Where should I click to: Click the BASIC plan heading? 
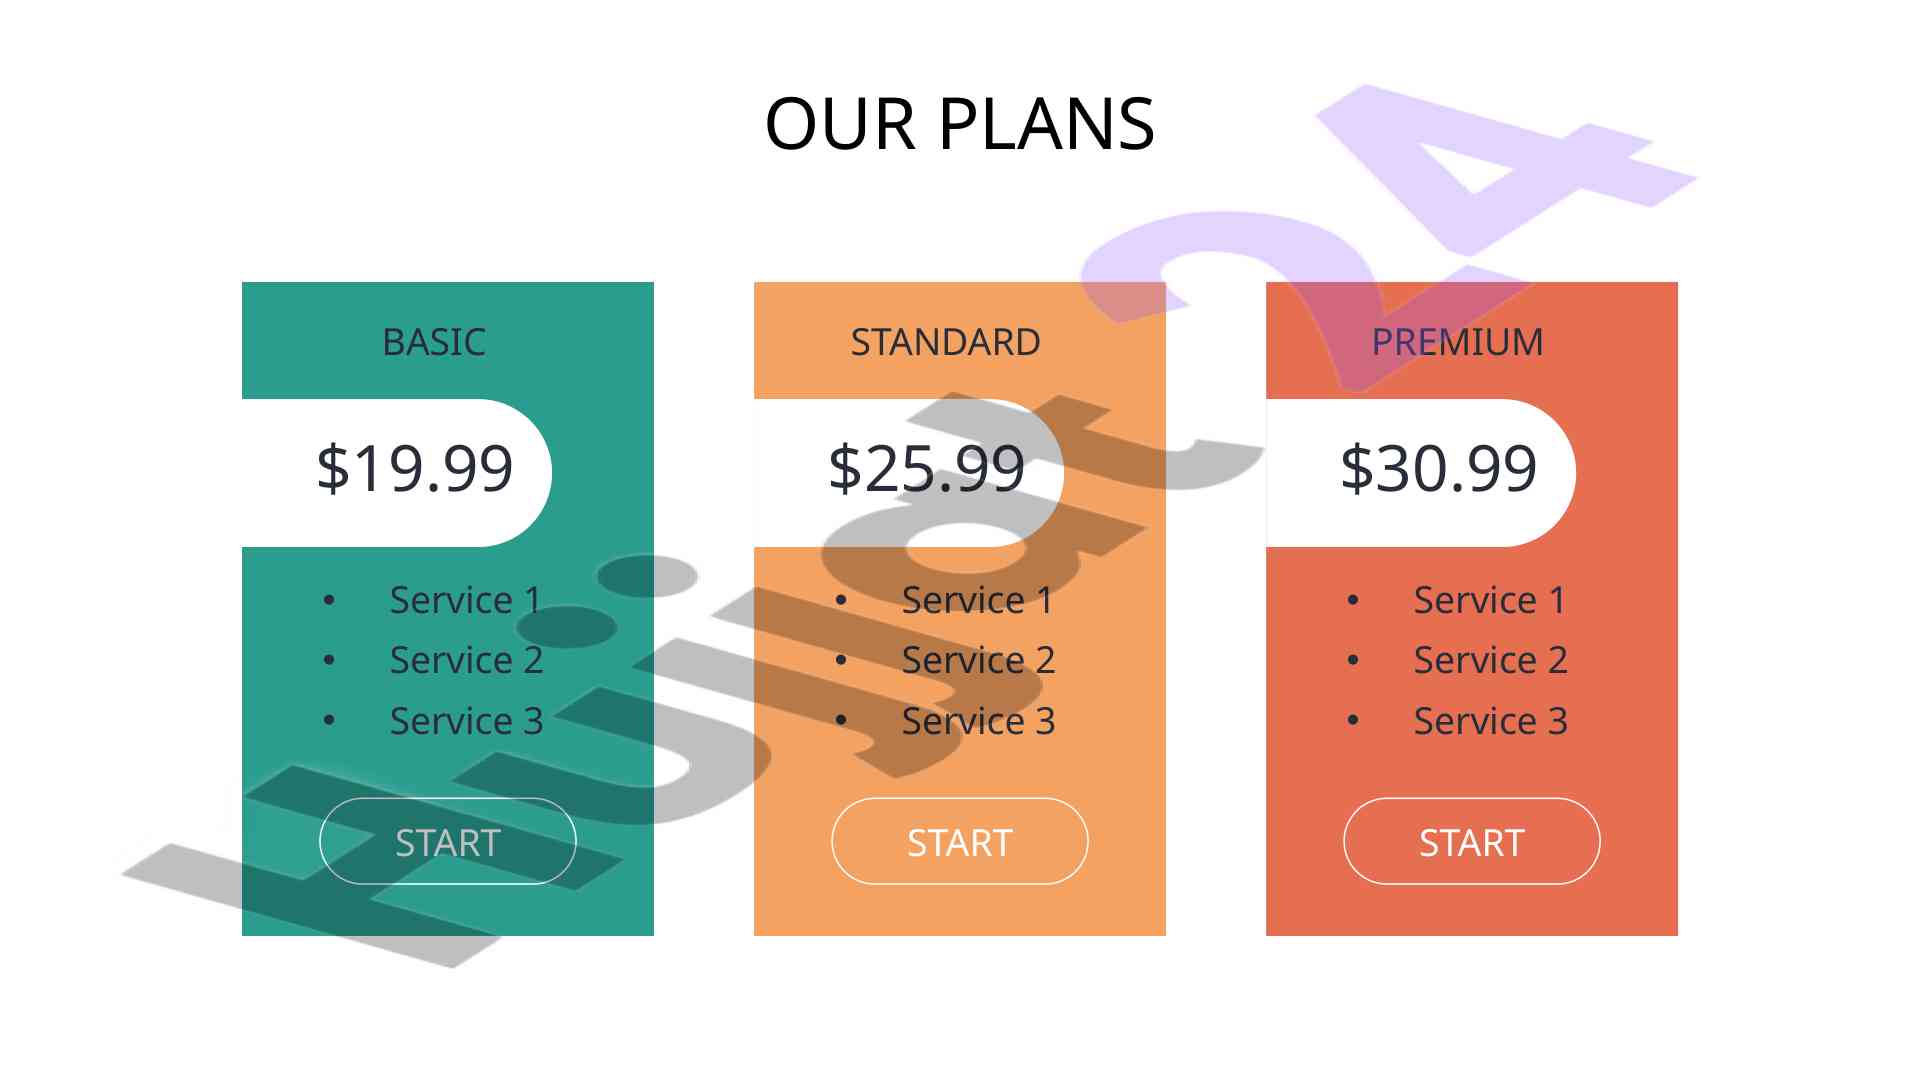pyautogui.click(x=434, y=342)
